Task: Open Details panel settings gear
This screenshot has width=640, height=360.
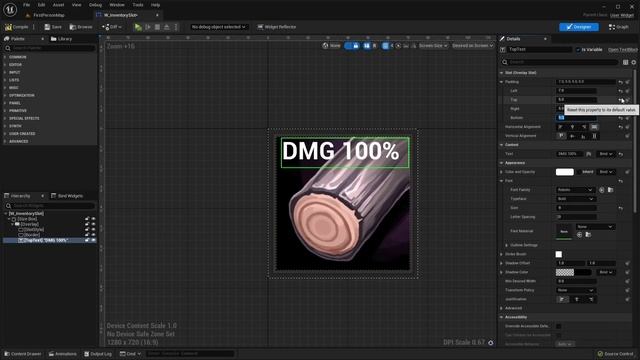Action: tap(633, 62)
